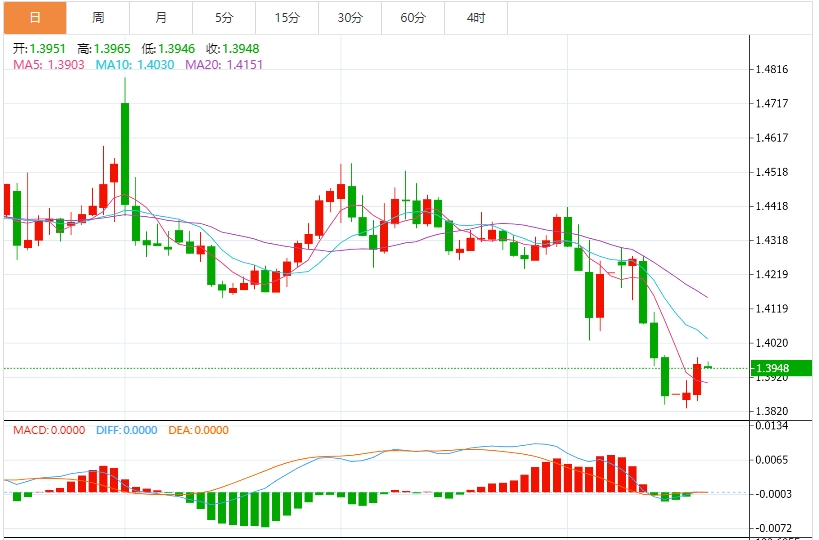Open the 60分 timeframe tab
The image size is (819, 540).
[x=413, y=18]
